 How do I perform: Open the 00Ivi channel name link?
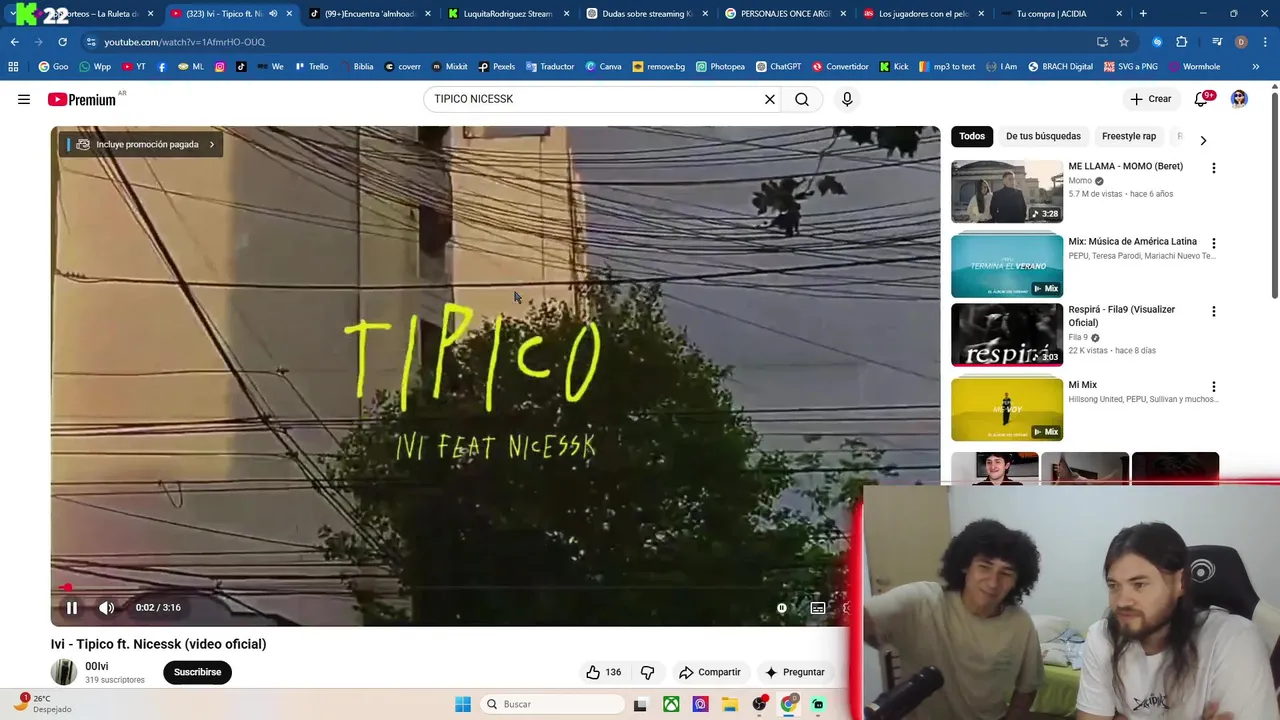pyautogui.click(x=97, y=666)
